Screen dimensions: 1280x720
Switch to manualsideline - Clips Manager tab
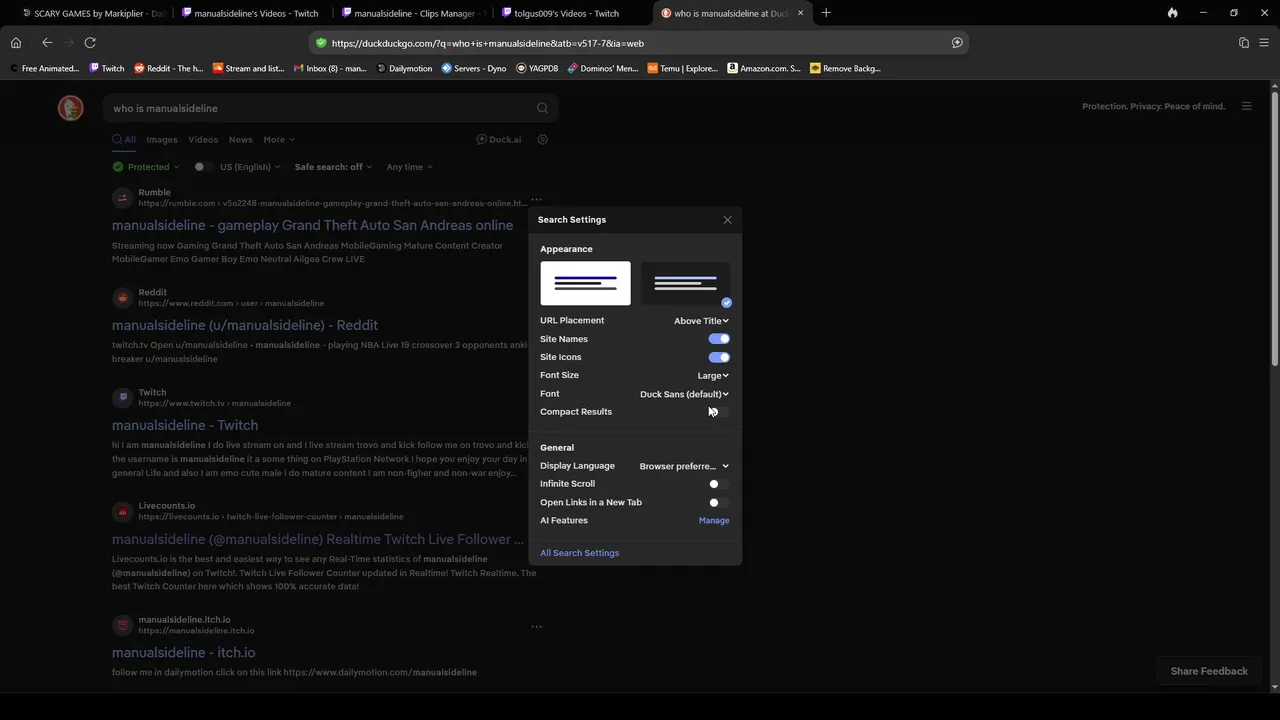413,13
